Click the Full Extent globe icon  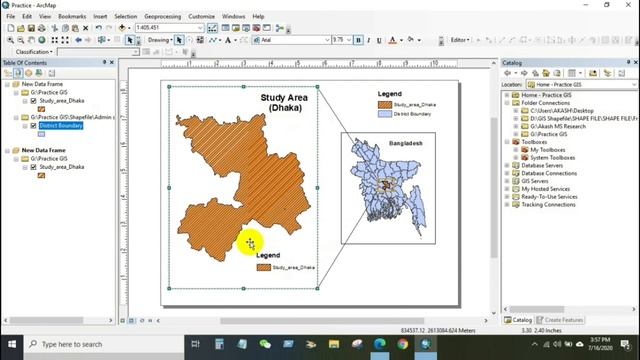42,40
